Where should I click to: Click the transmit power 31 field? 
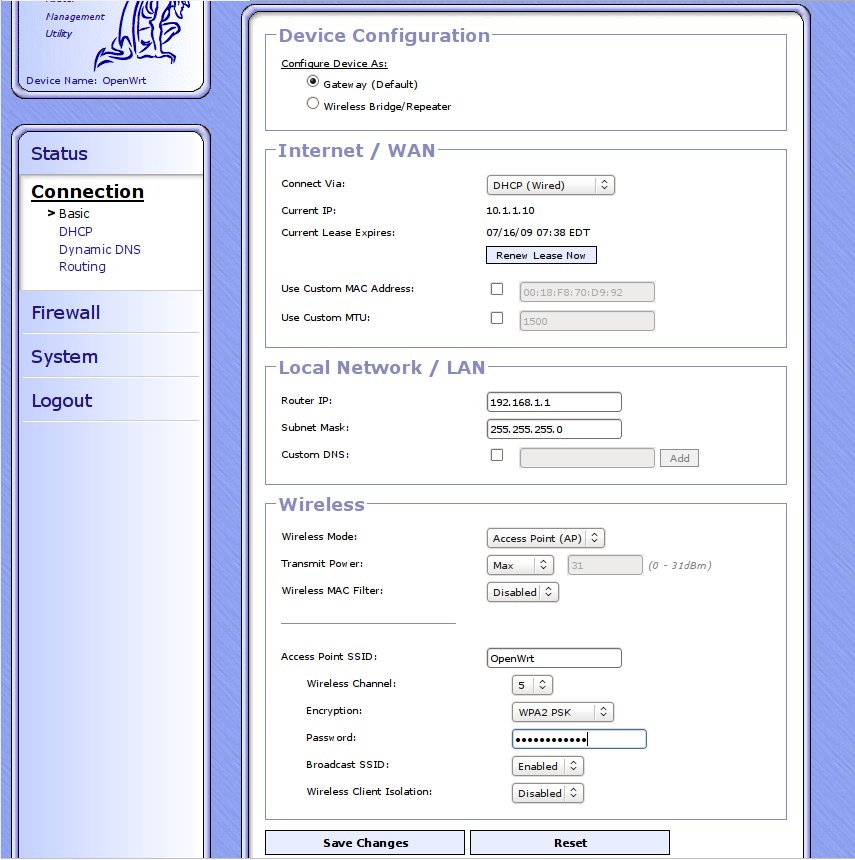(x=605, y=565)
